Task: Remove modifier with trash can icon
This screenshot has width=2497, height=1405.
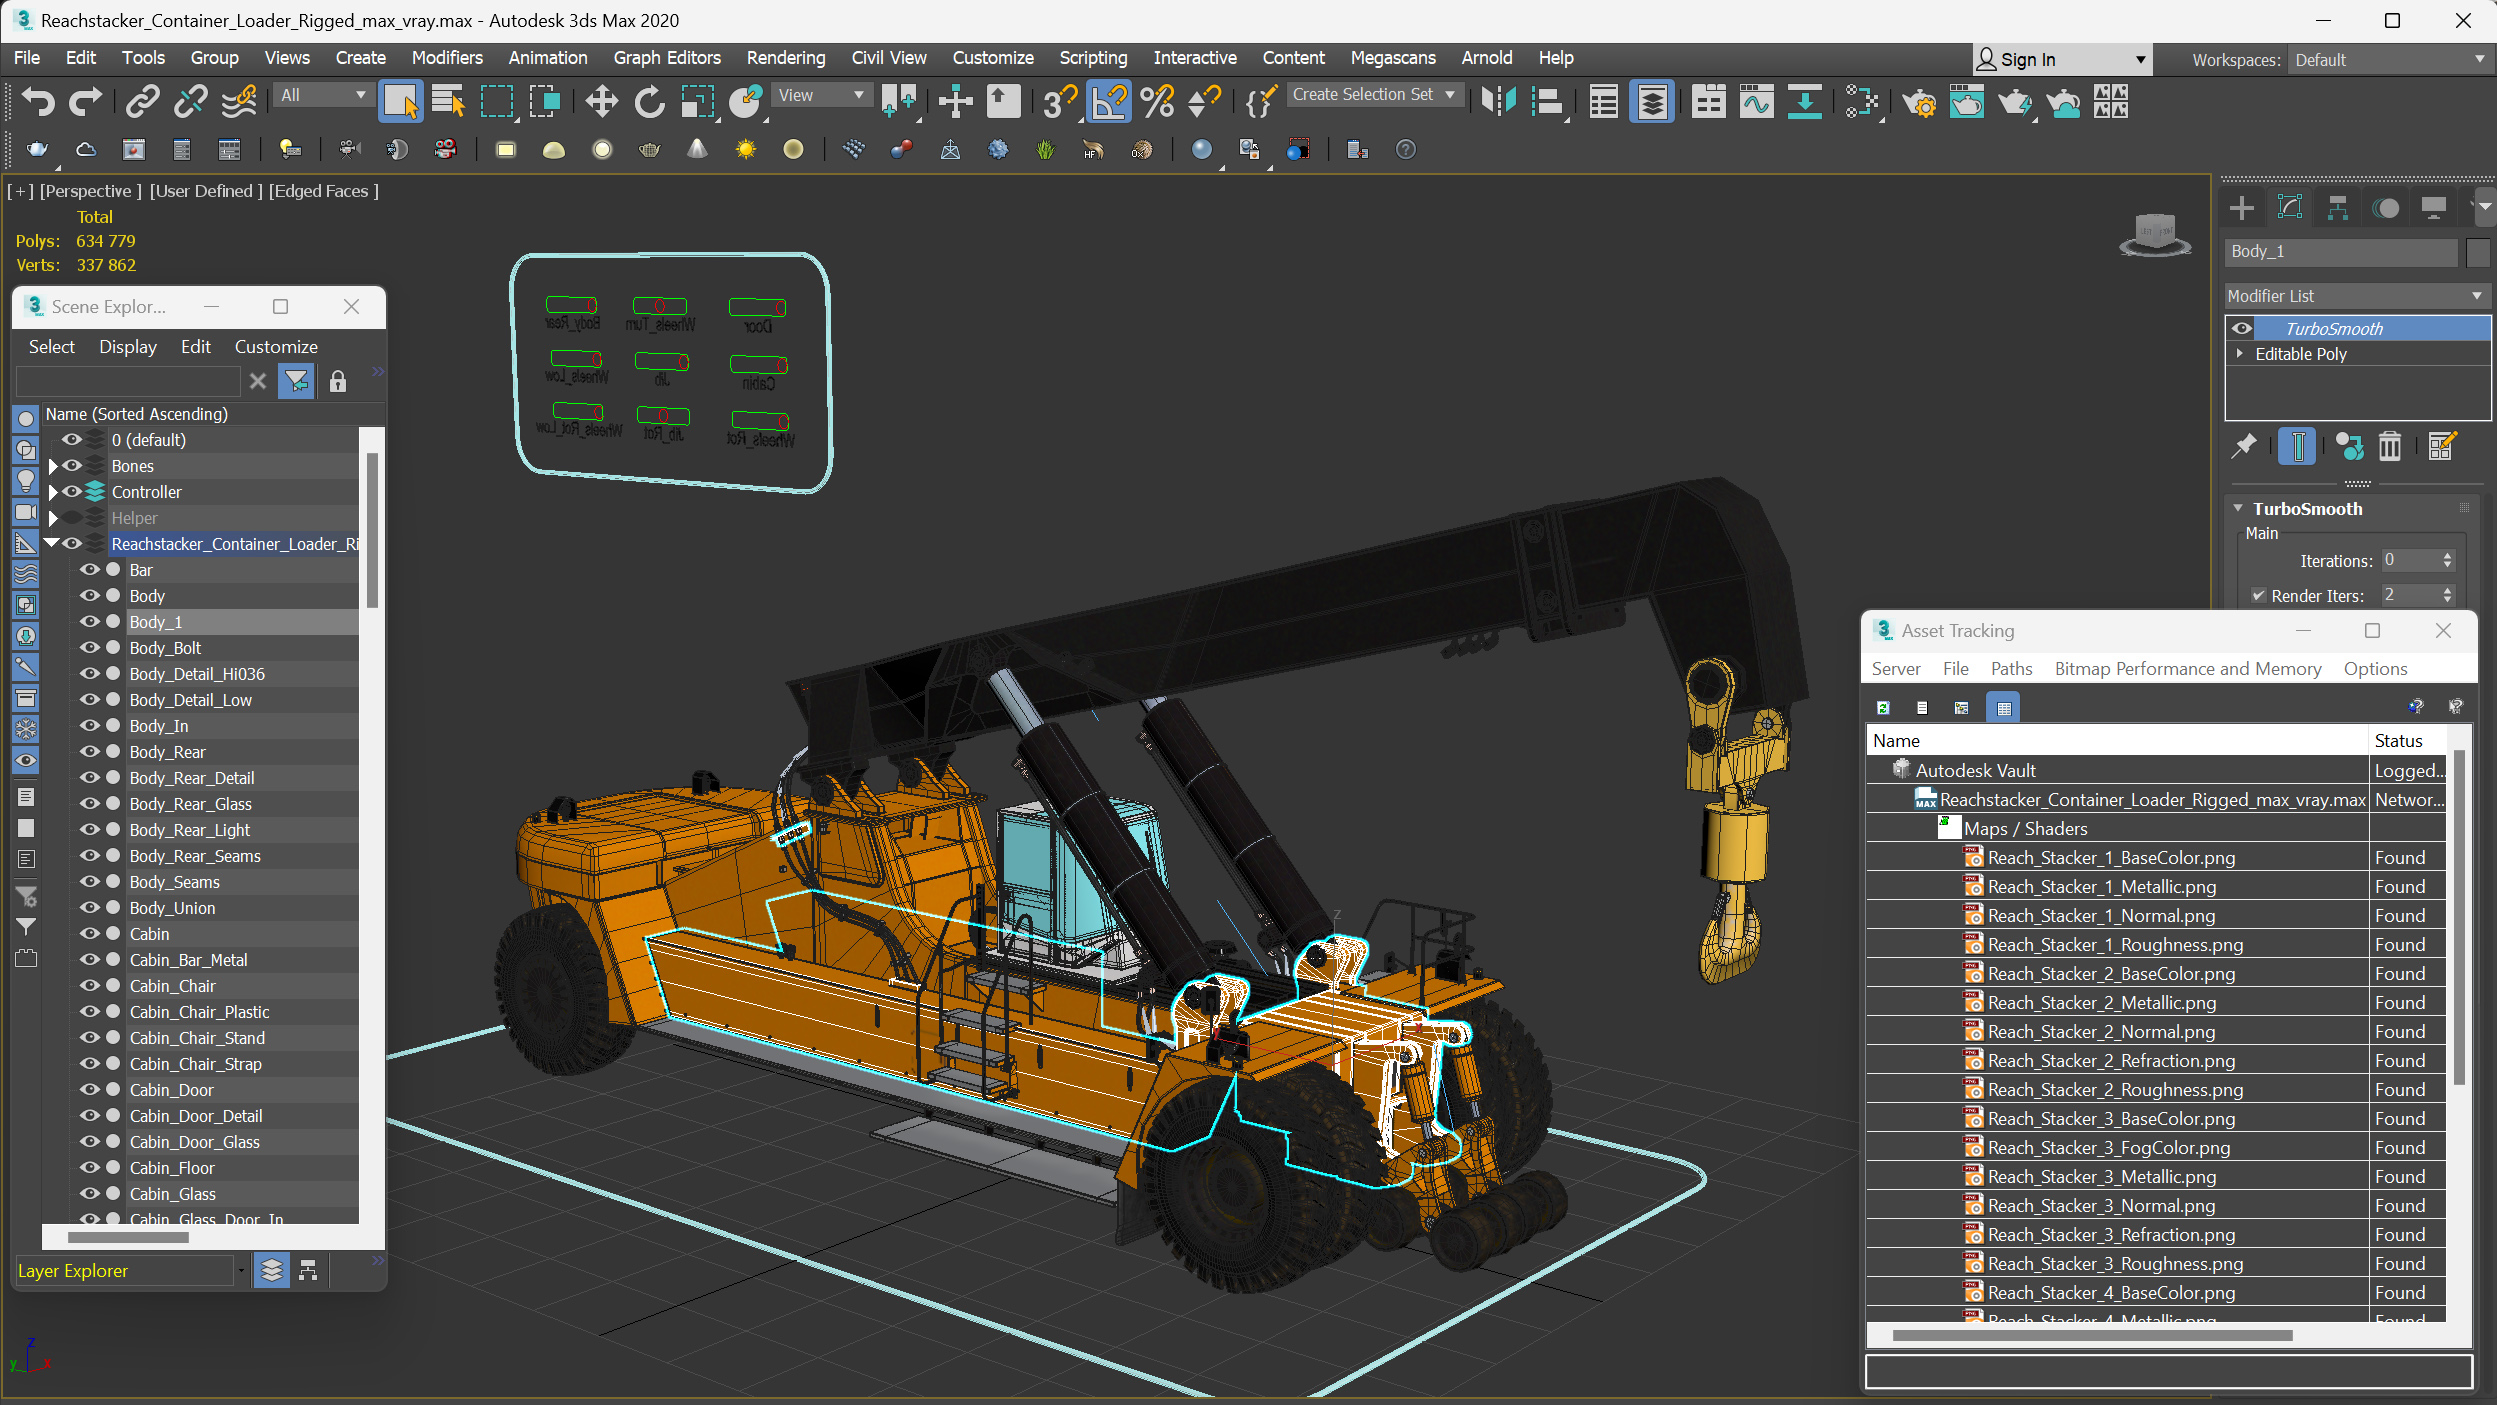Action: point(2389,446)
